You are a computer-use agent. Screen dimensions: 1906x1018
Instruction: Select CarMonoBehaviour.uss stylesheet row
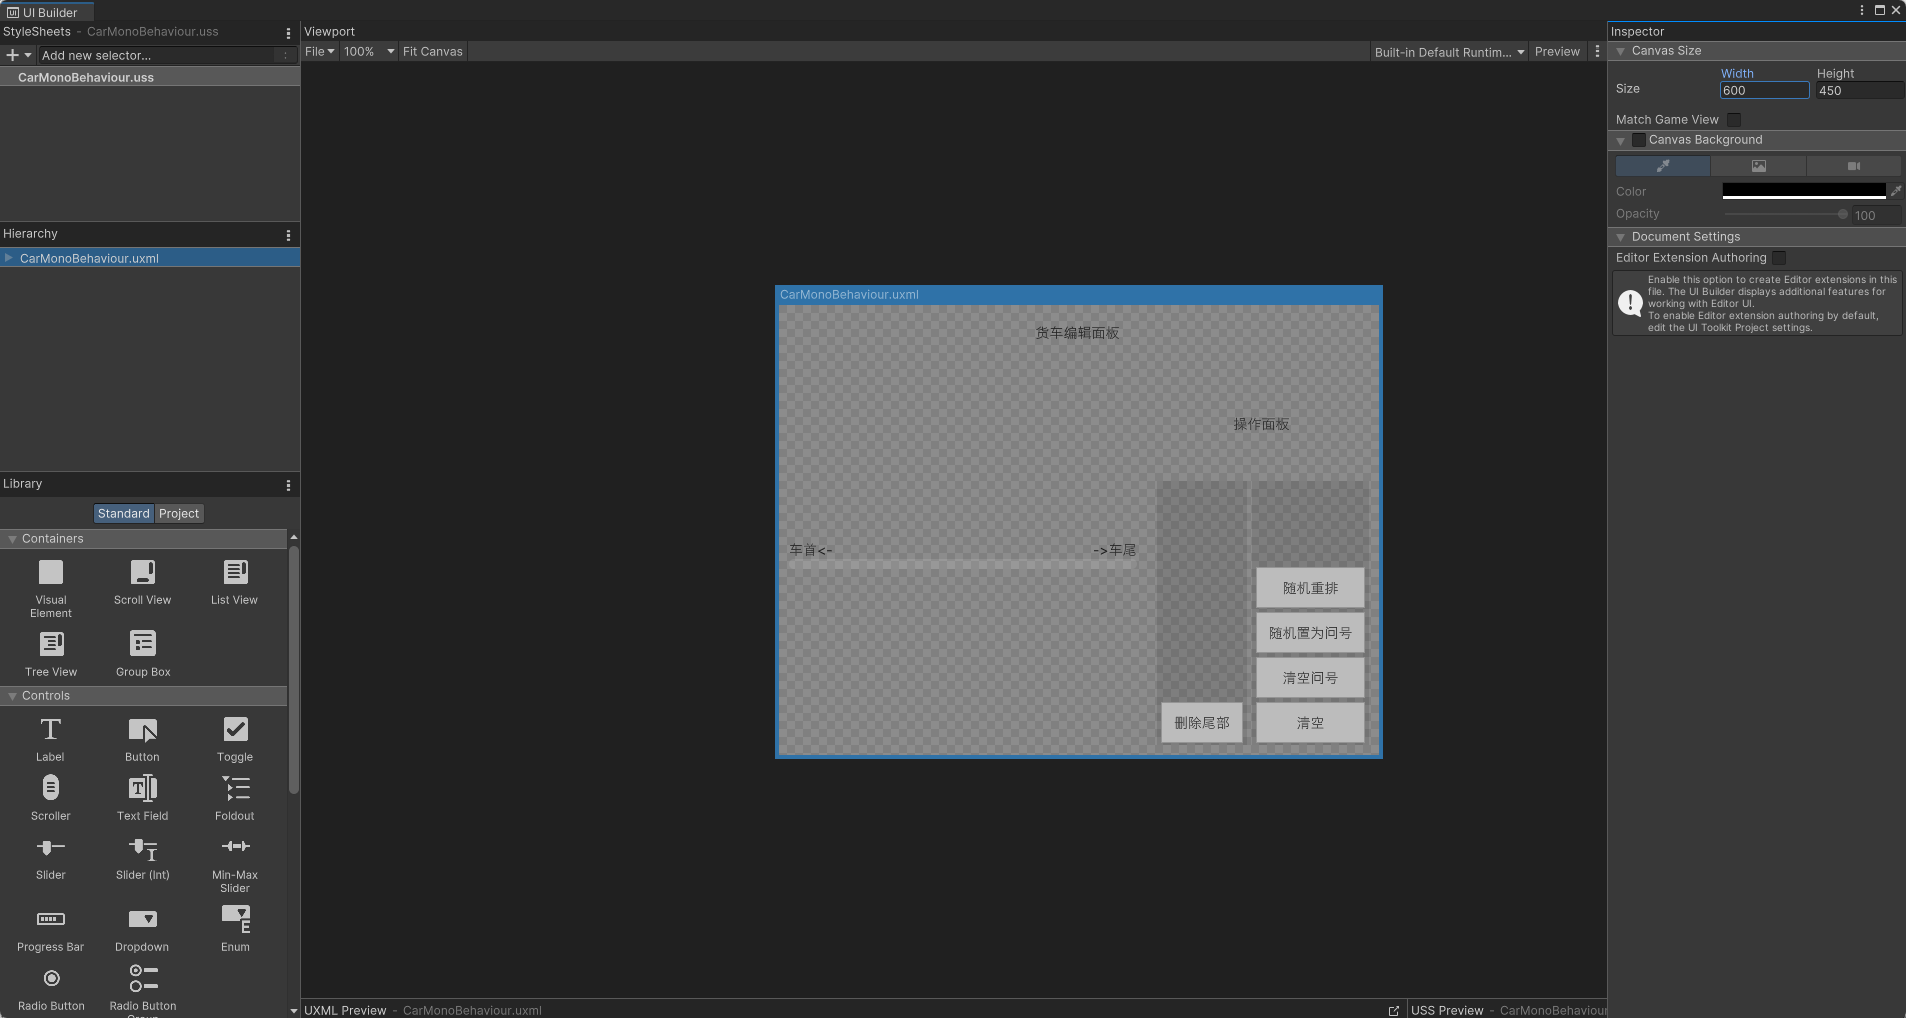point(150,77)
